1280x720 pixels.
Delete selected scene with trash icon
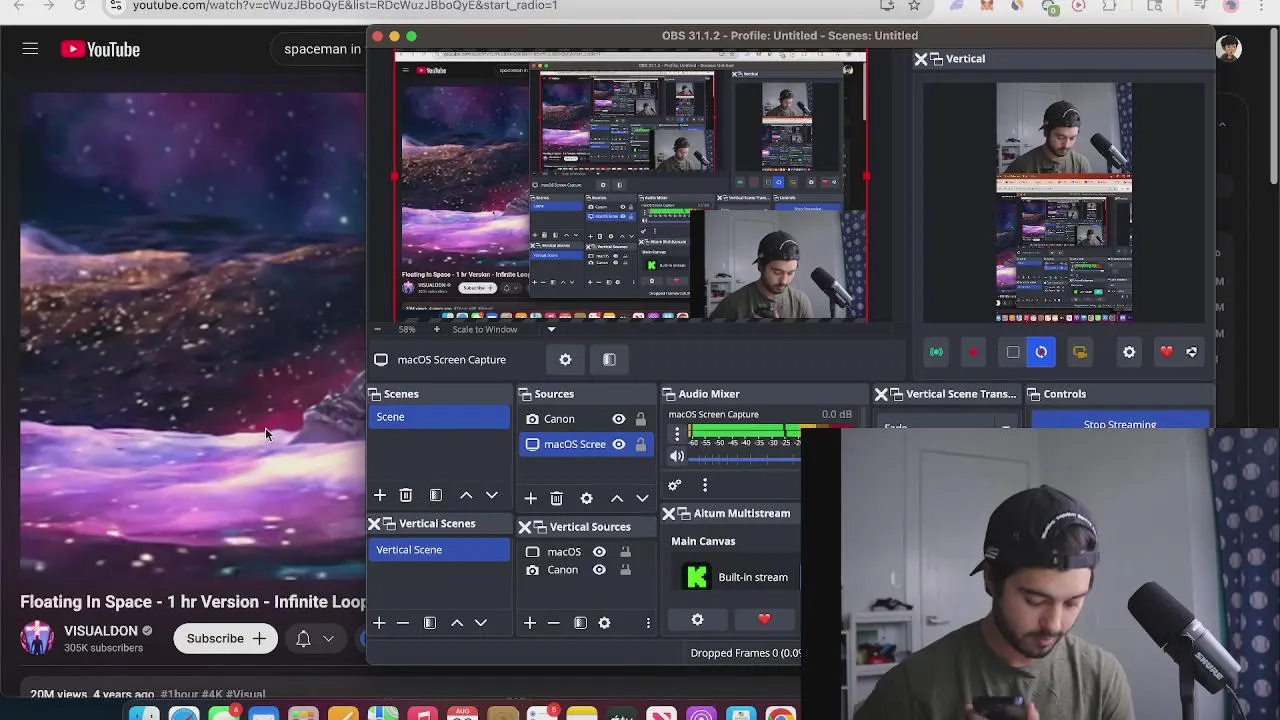[x=406, y=496]
